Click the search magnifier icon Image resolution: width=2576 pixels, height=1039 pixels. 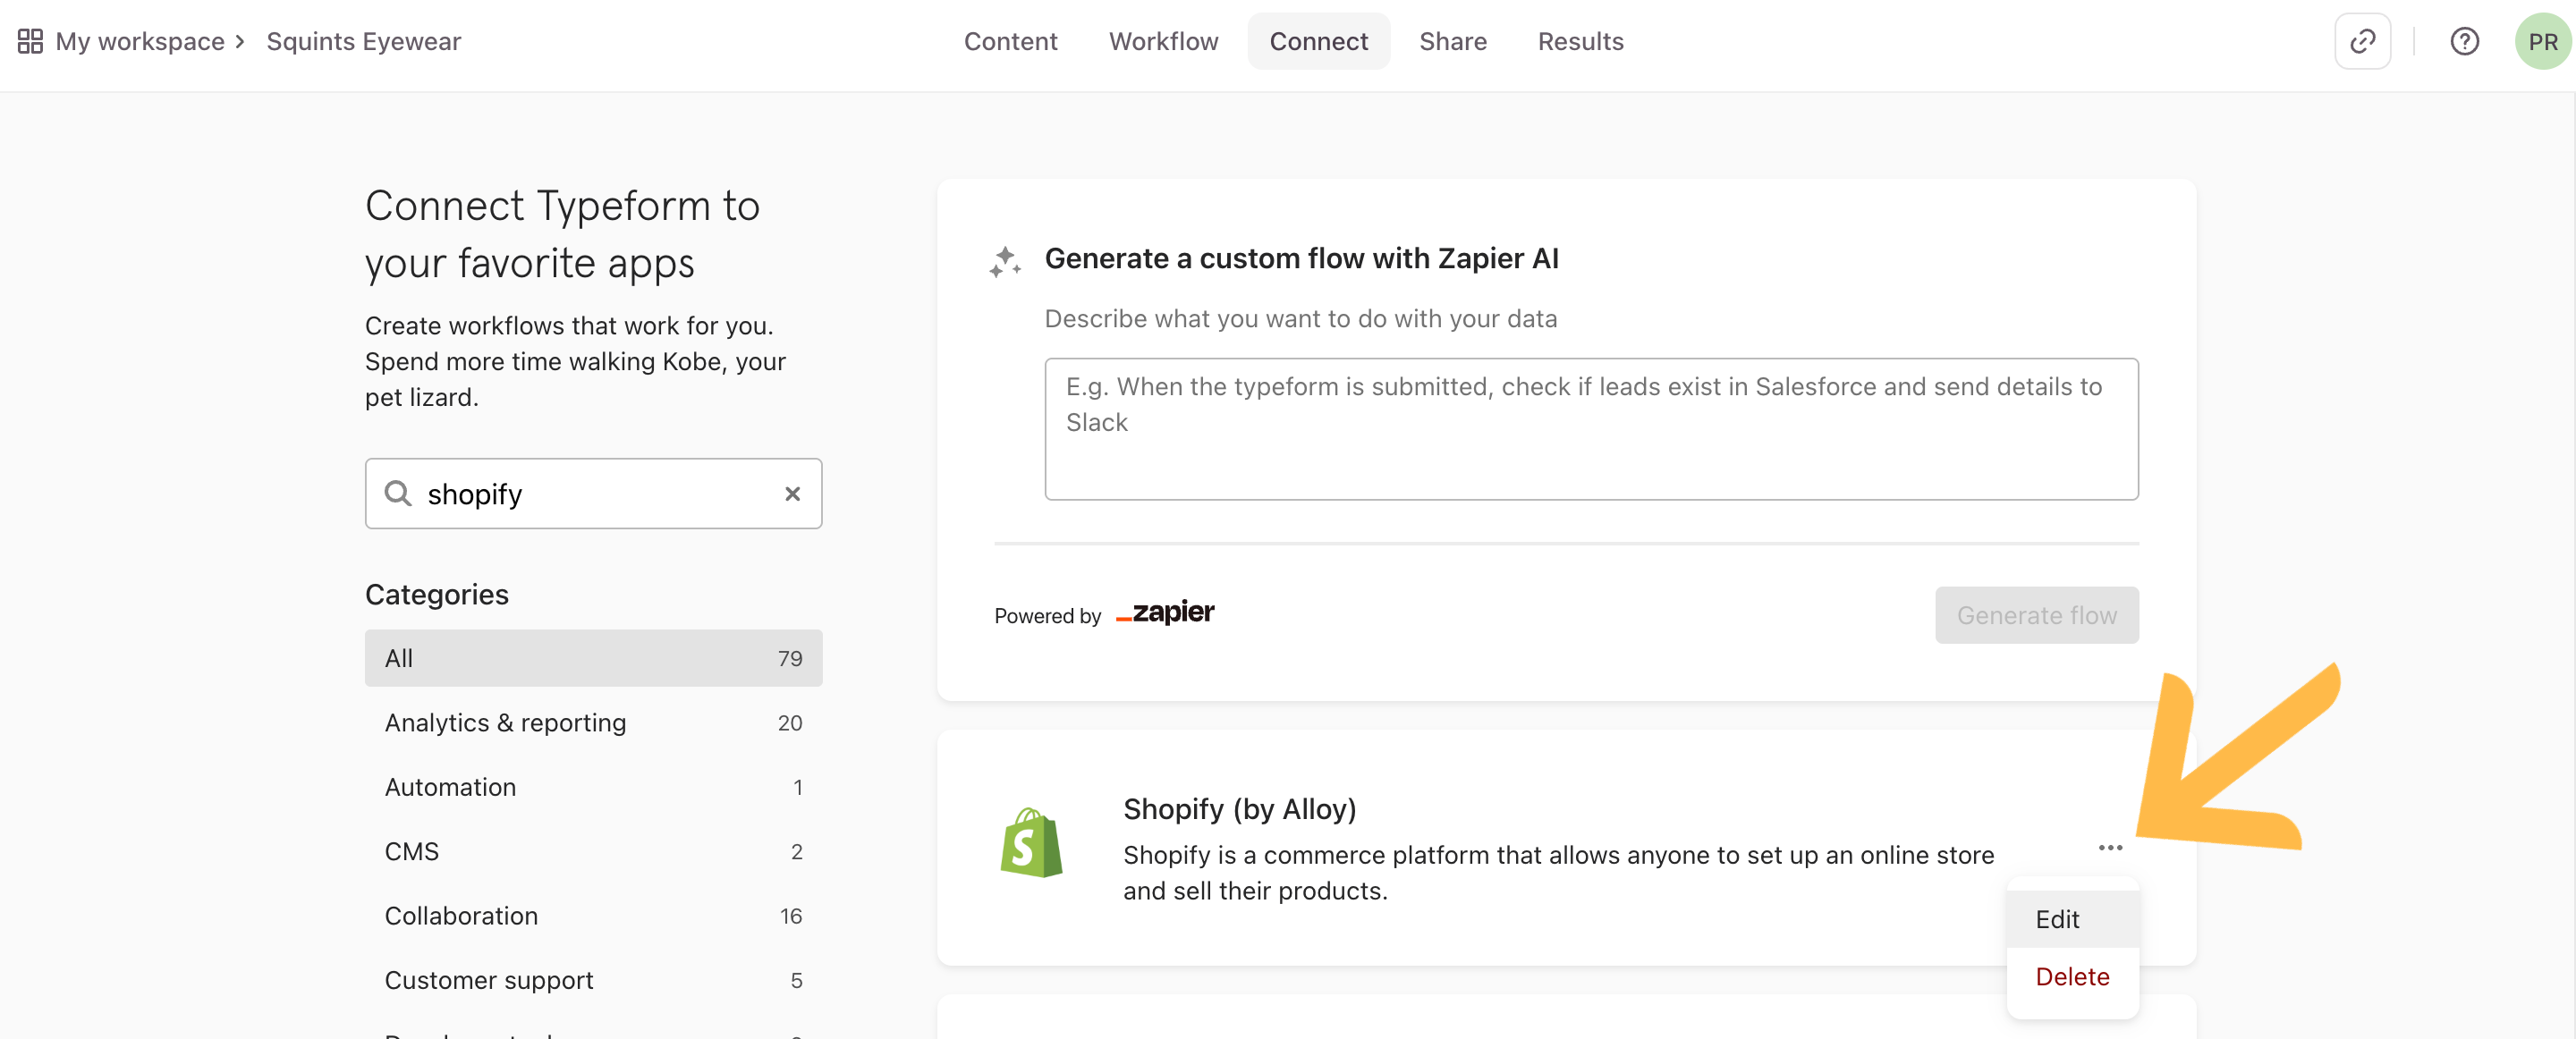398,493
